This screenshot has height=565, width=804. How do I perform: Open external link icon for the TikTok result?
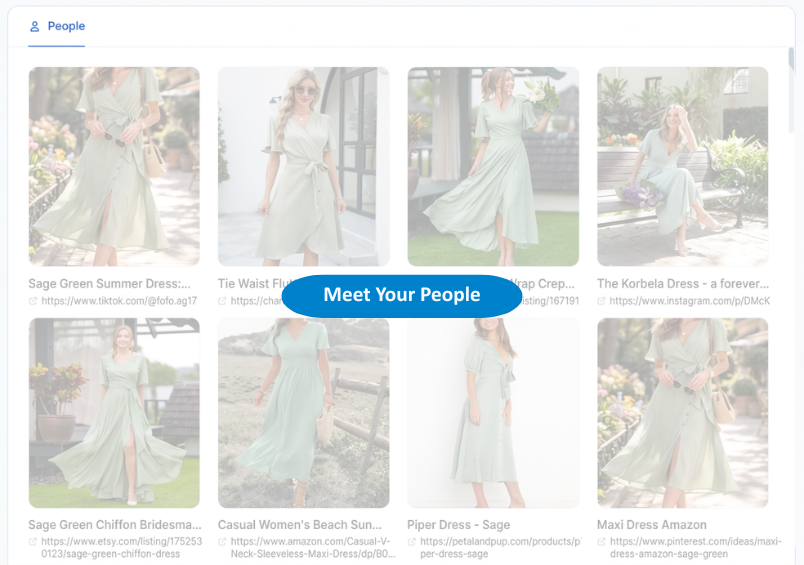[x=33, y=301]
